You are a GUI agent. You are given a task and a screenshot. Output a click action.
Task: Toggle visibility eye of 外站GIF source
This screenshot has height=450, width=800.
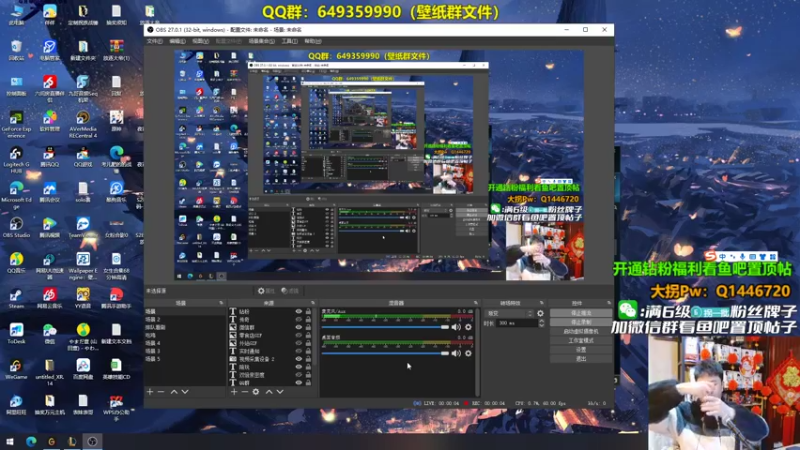(299, 343)
